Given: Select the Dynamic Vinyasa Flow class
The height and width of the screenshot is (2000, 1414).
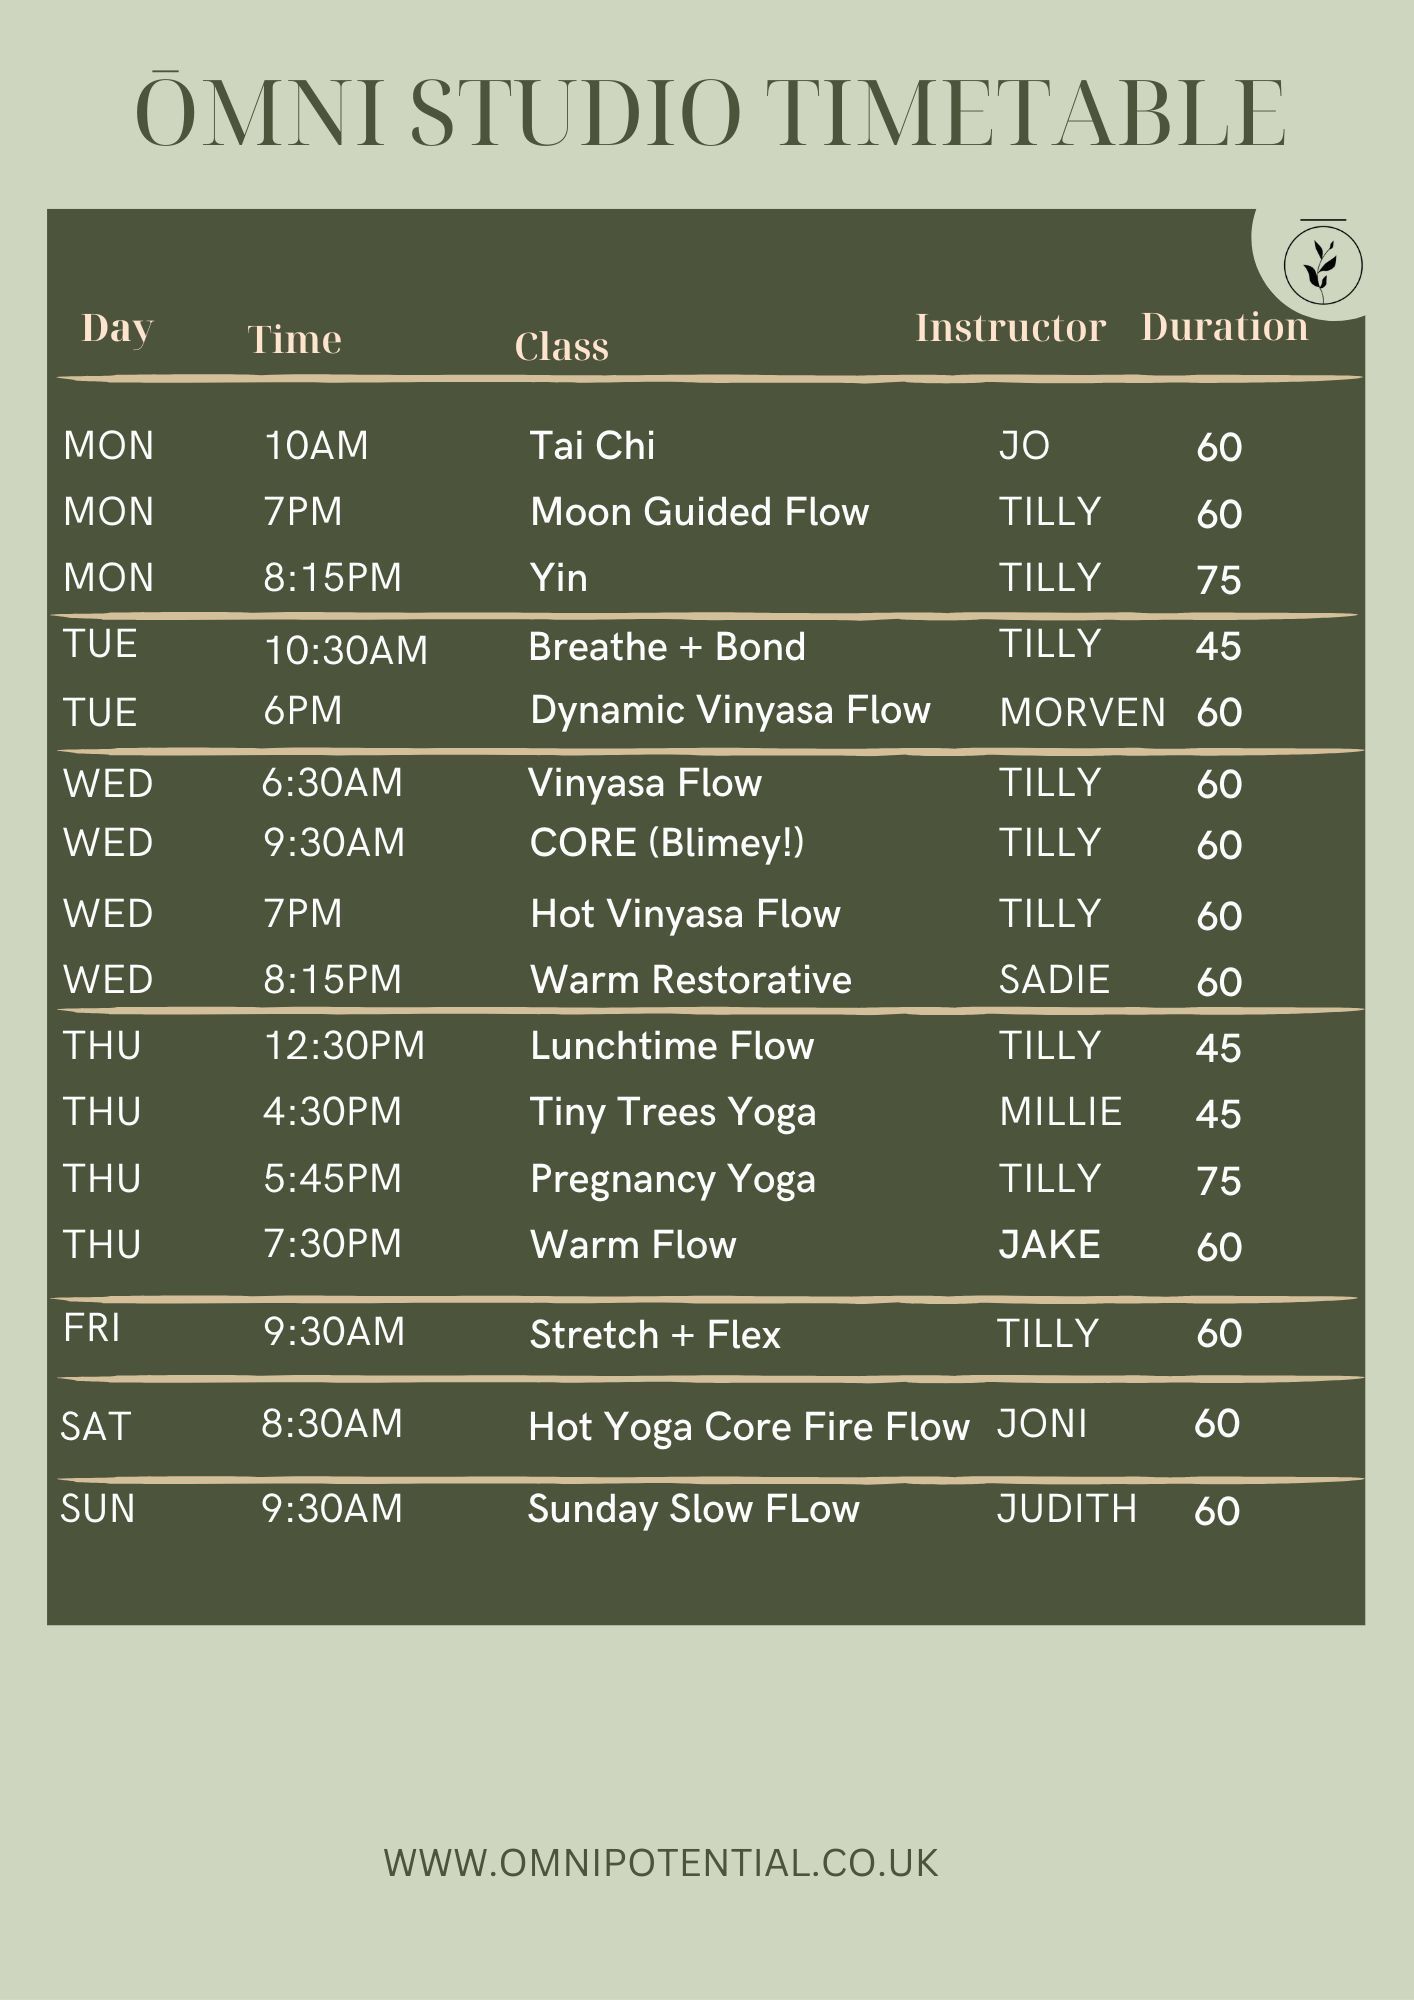Looking at the screenshot, I should click(730, 710).
